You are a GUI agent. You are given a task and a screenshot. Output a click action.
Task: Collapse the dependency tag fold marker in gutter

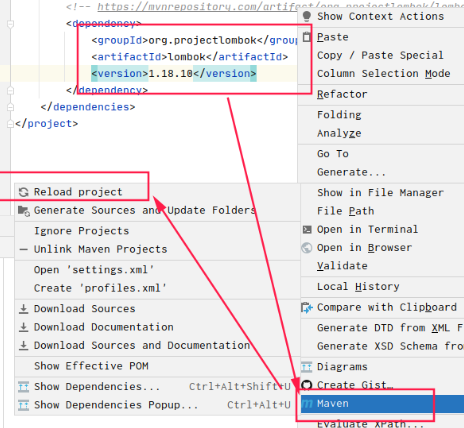[10, 24]
